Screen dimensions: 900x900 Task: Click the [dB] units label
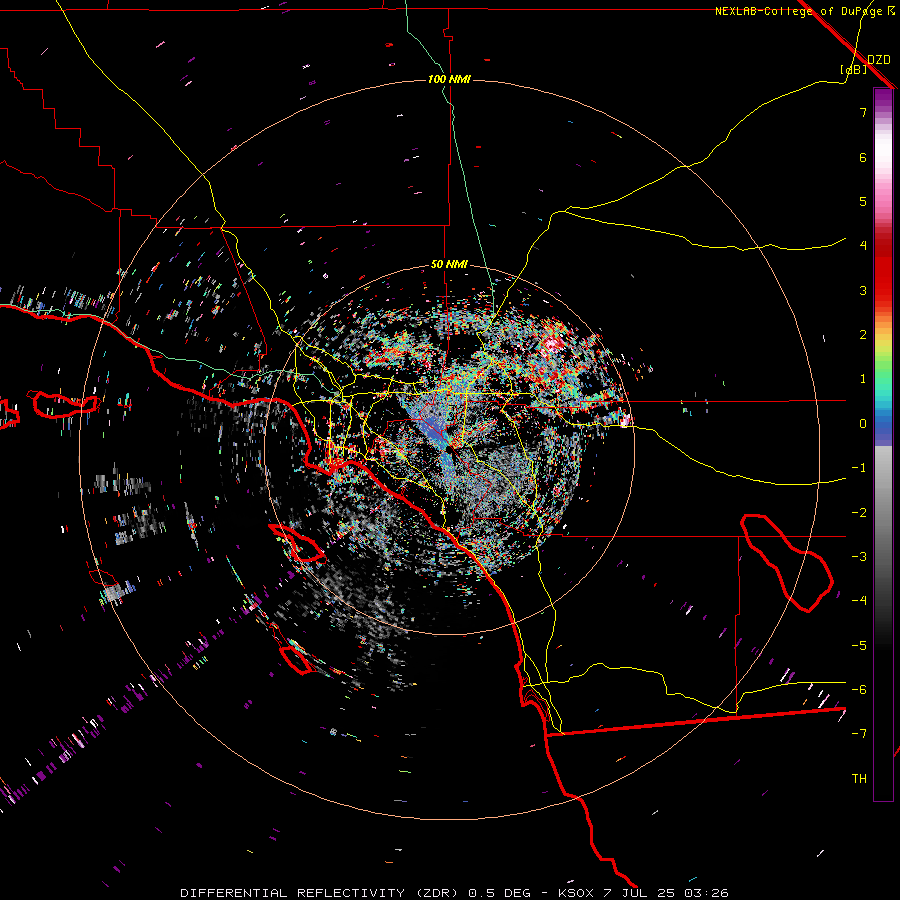point(854,69)
